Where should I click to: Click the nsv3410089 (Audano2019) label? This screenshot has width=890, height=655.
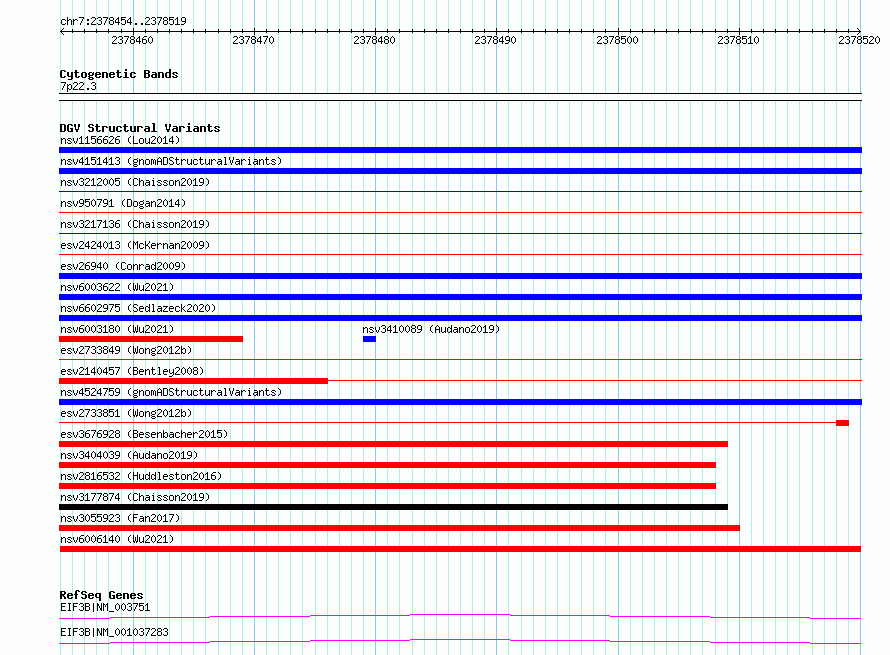coord(431,329)
